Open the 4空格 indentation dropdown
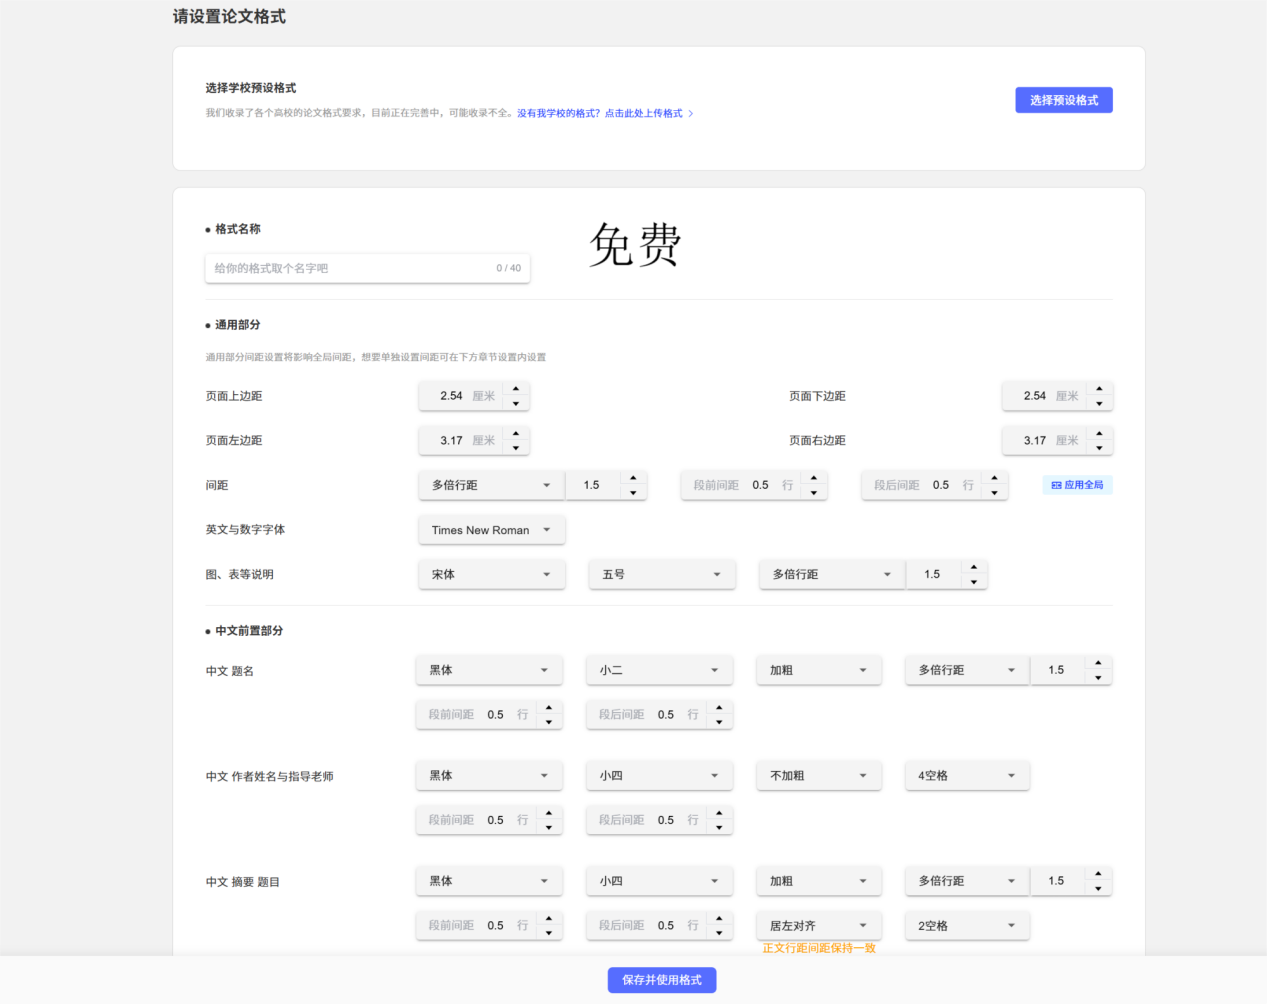Screen dimensions: 1267x1004 pyautogui.click(x=967, y=775)
